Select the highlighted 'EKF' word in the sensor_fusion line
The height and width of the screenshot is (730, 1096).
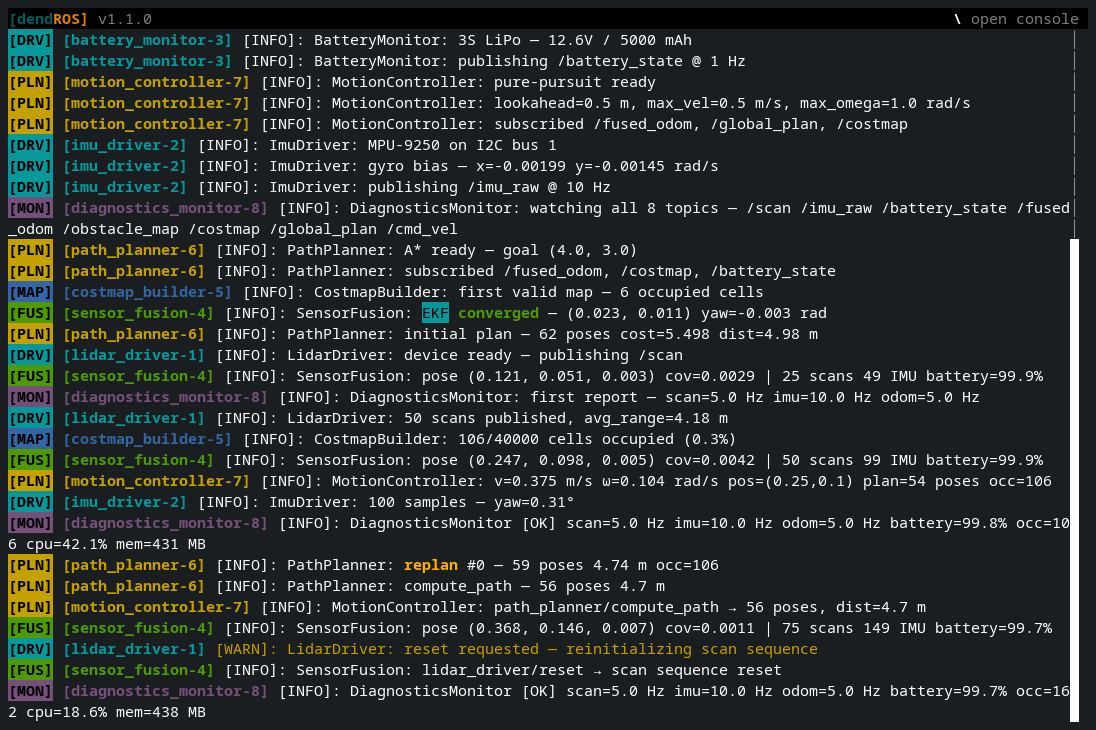point(435,313)
